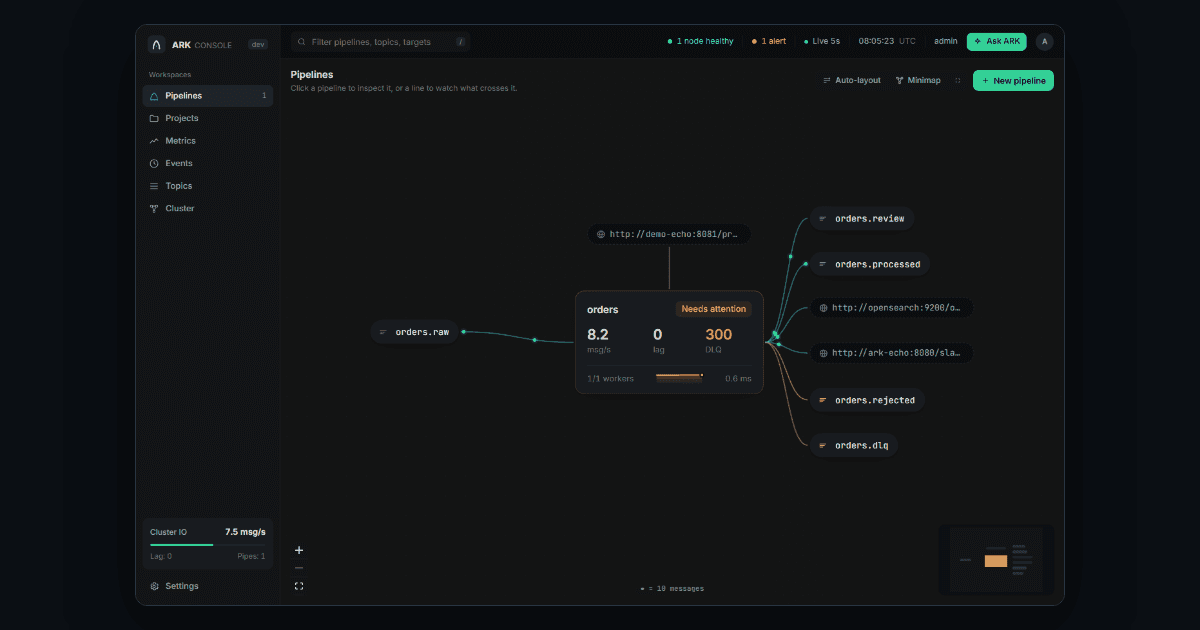This screenshot has height=630, width=1200.
Task: Open the 1 alert indicator
Action: 769,41
